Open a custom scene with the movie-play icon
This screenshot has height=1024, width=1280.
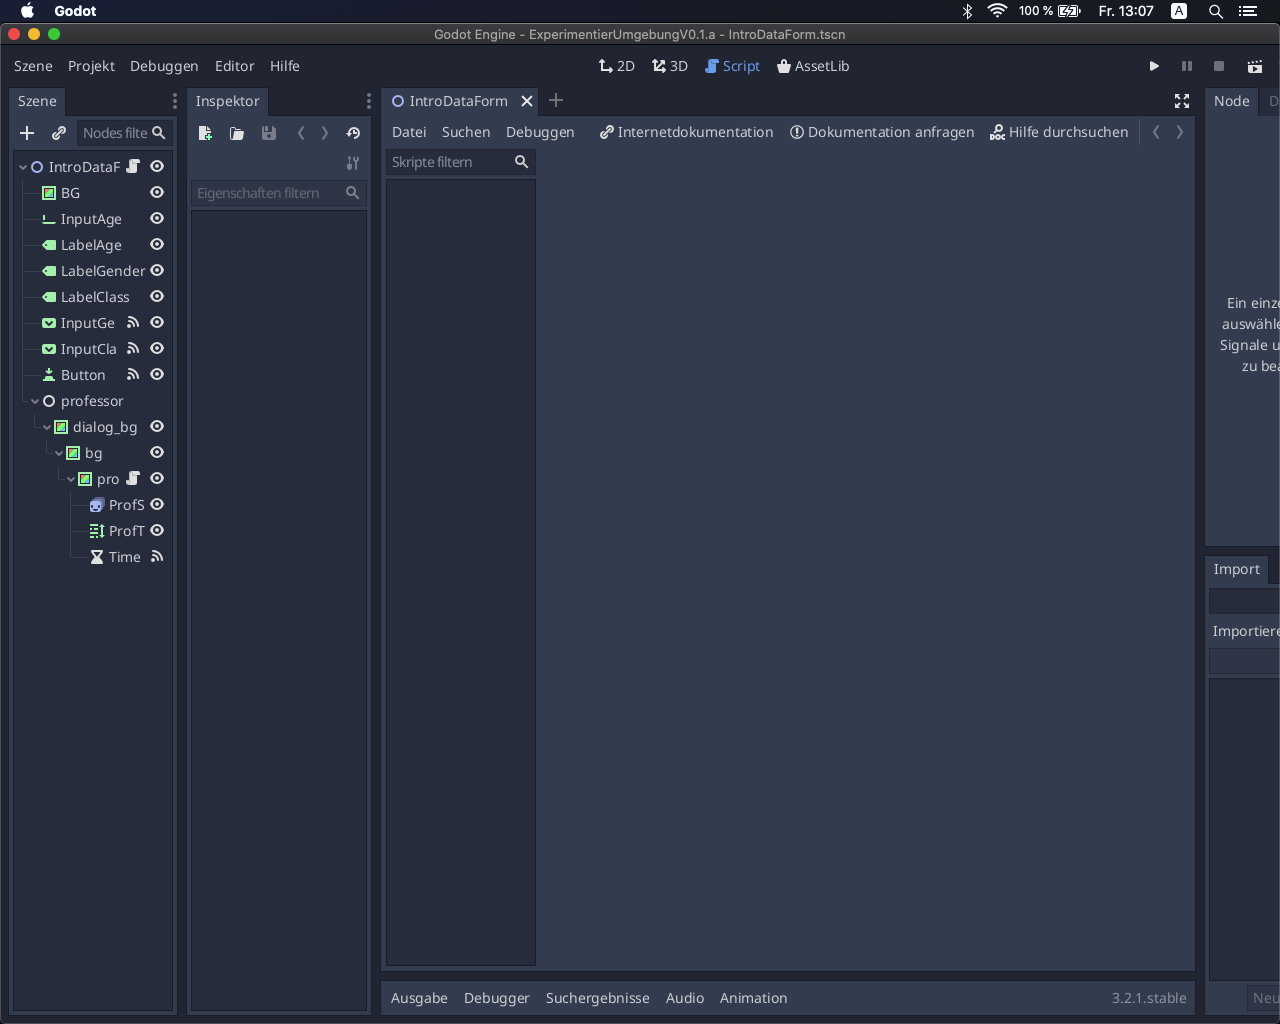pyautogui.click(x=1254, y=66)
